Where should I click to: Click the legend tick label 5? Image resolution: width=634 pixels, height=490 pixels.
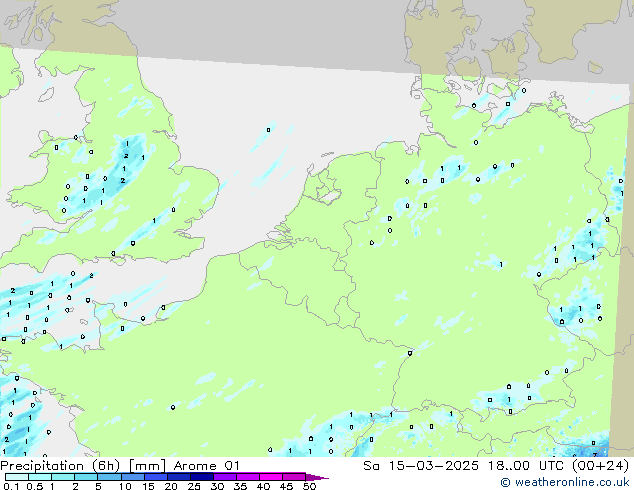point(99,486)
